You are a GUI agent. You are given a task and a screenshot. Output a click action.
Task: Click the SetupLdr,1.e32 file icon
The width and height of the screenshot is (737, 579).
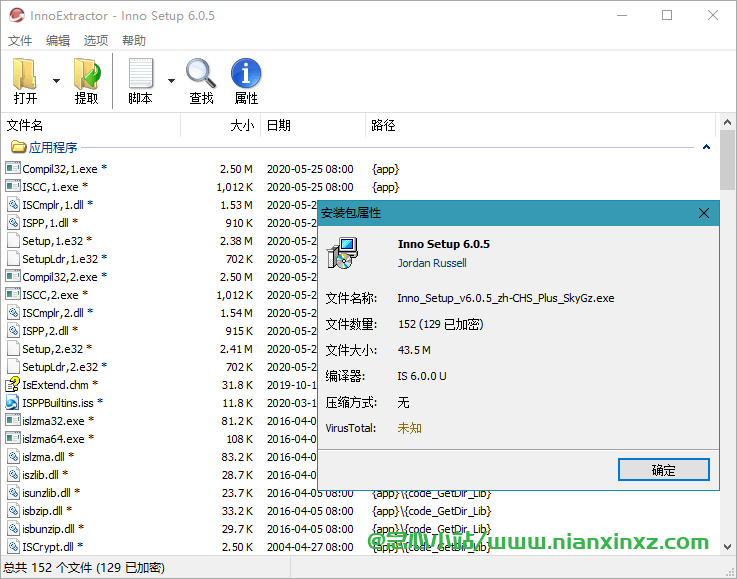[13, 258]
